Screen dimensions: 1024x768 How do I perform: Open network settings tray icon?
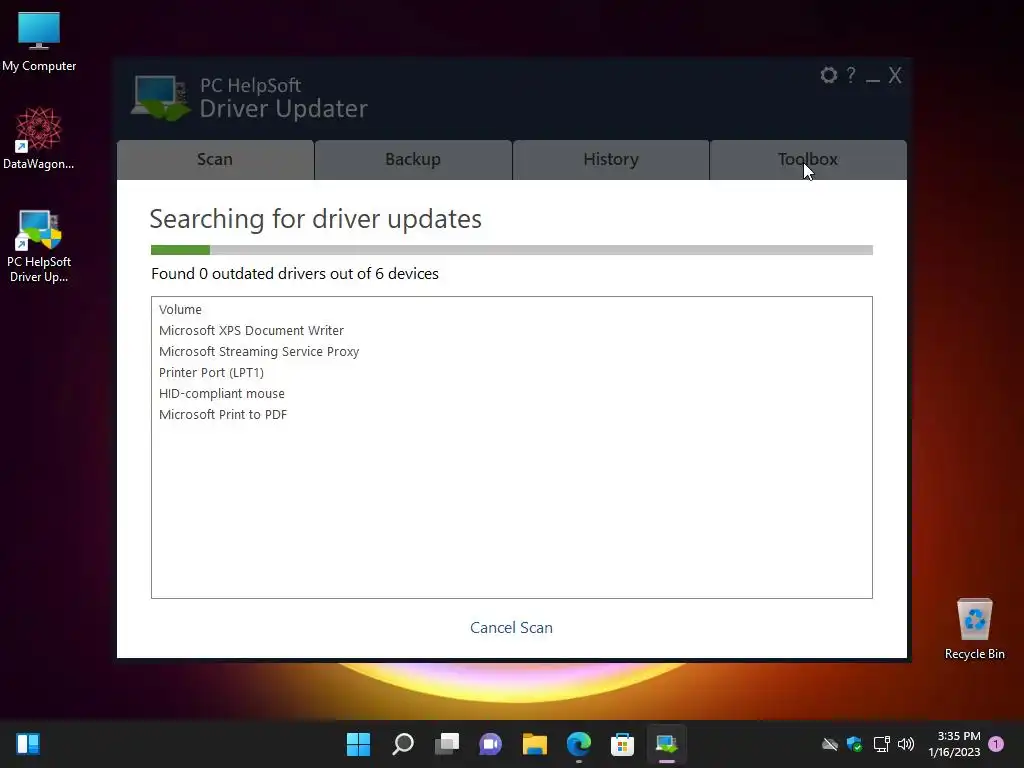882,744
